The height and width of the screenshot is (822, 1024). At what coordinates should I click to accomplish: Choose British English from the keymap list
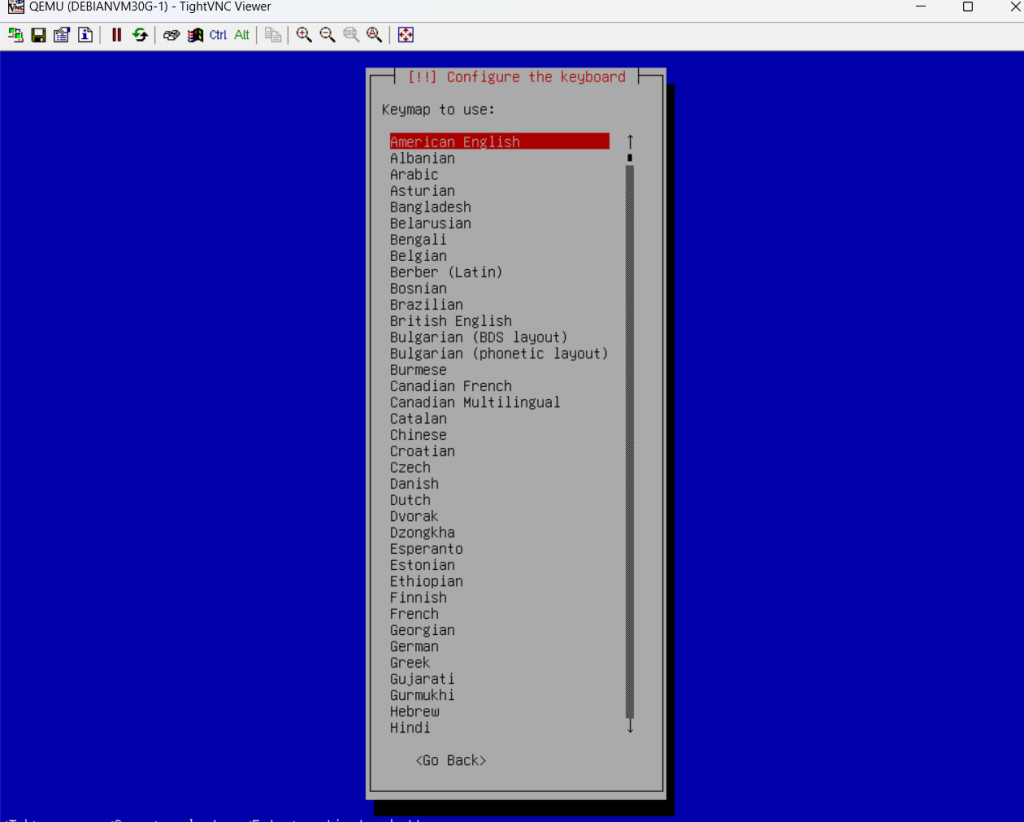tap(450, 321)
